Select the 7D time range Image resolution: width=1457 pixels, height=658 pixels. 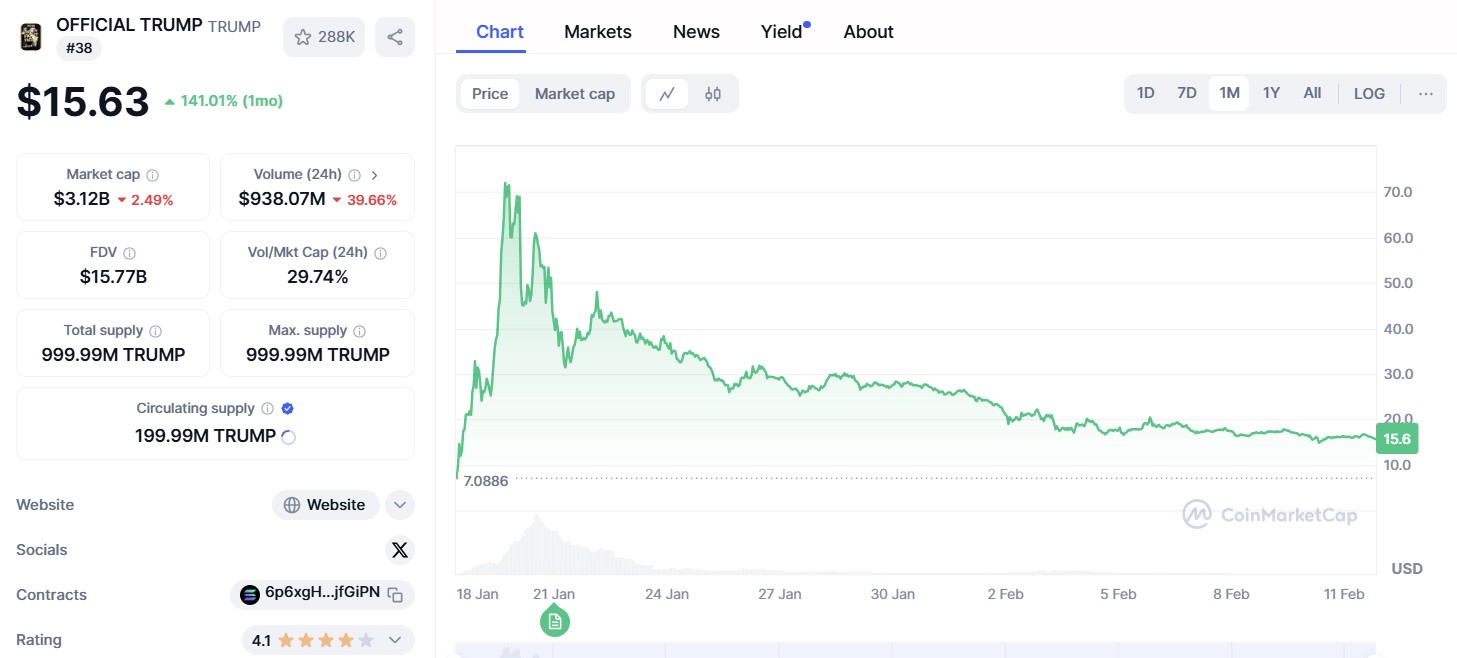(1187, 93)
